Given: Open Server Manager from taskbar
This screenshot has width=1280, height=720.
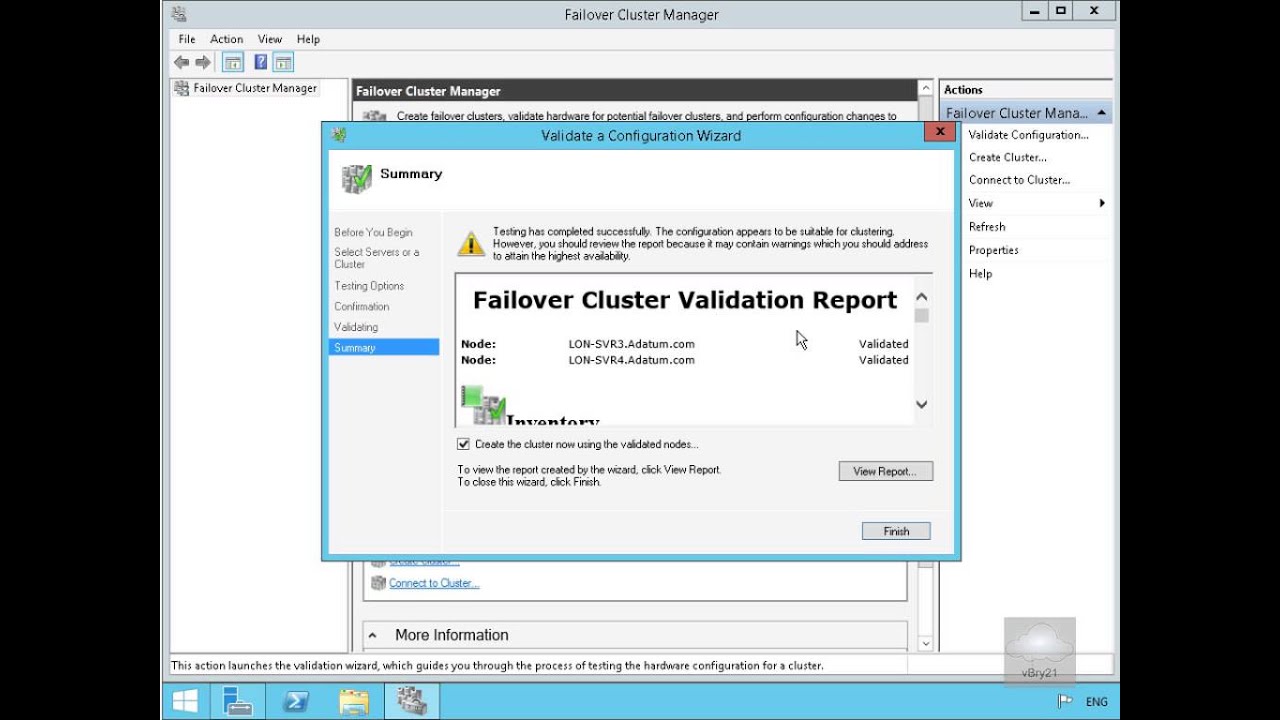Looking at the screenshot, I should 238,701.
